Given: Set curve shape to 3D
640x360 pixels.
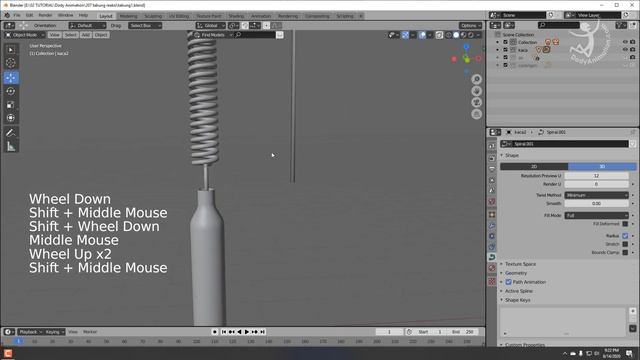Looking at the screenshot, I should point(602,167).
